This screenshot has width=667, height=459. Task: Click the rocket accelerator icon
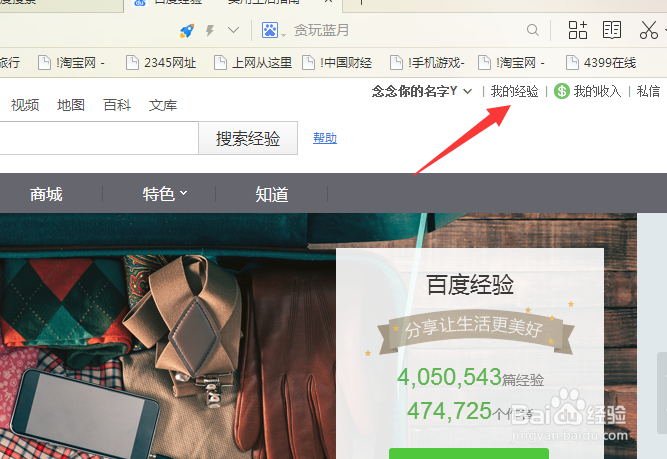[187, 30]
